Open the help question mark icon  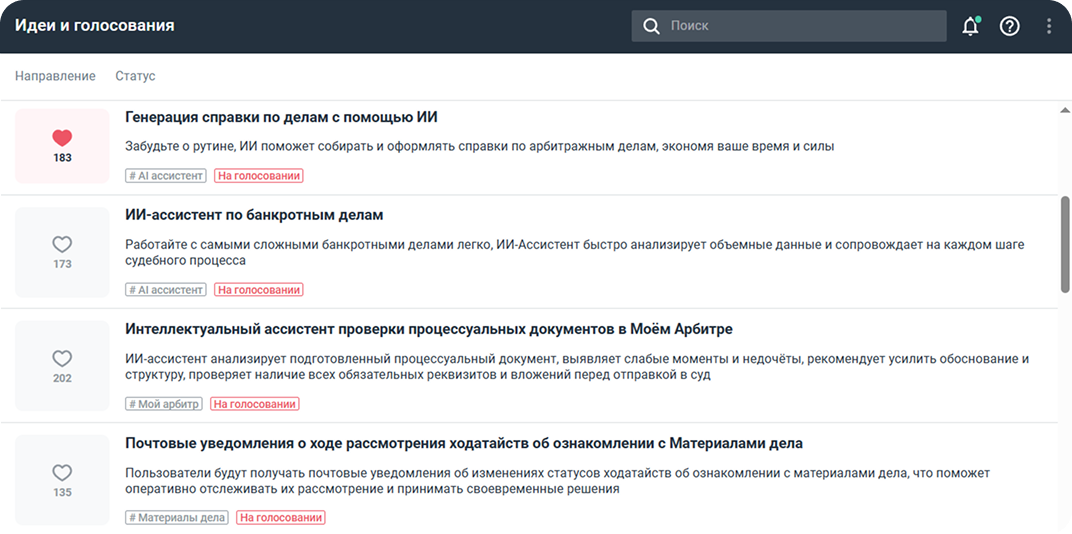pos(1010,26)
